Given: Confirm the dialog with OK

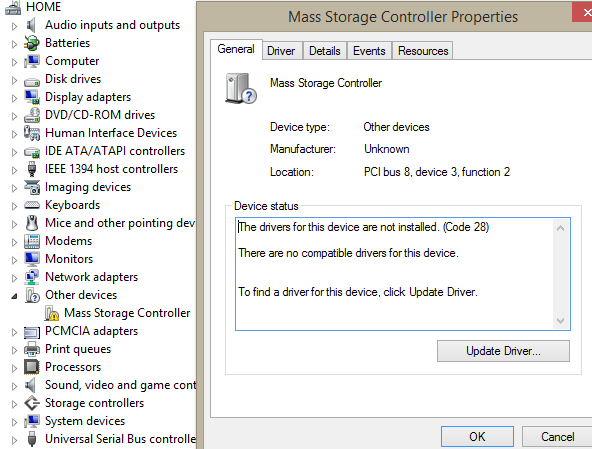Looking at the screenshot, I should (x=477, y=437).
